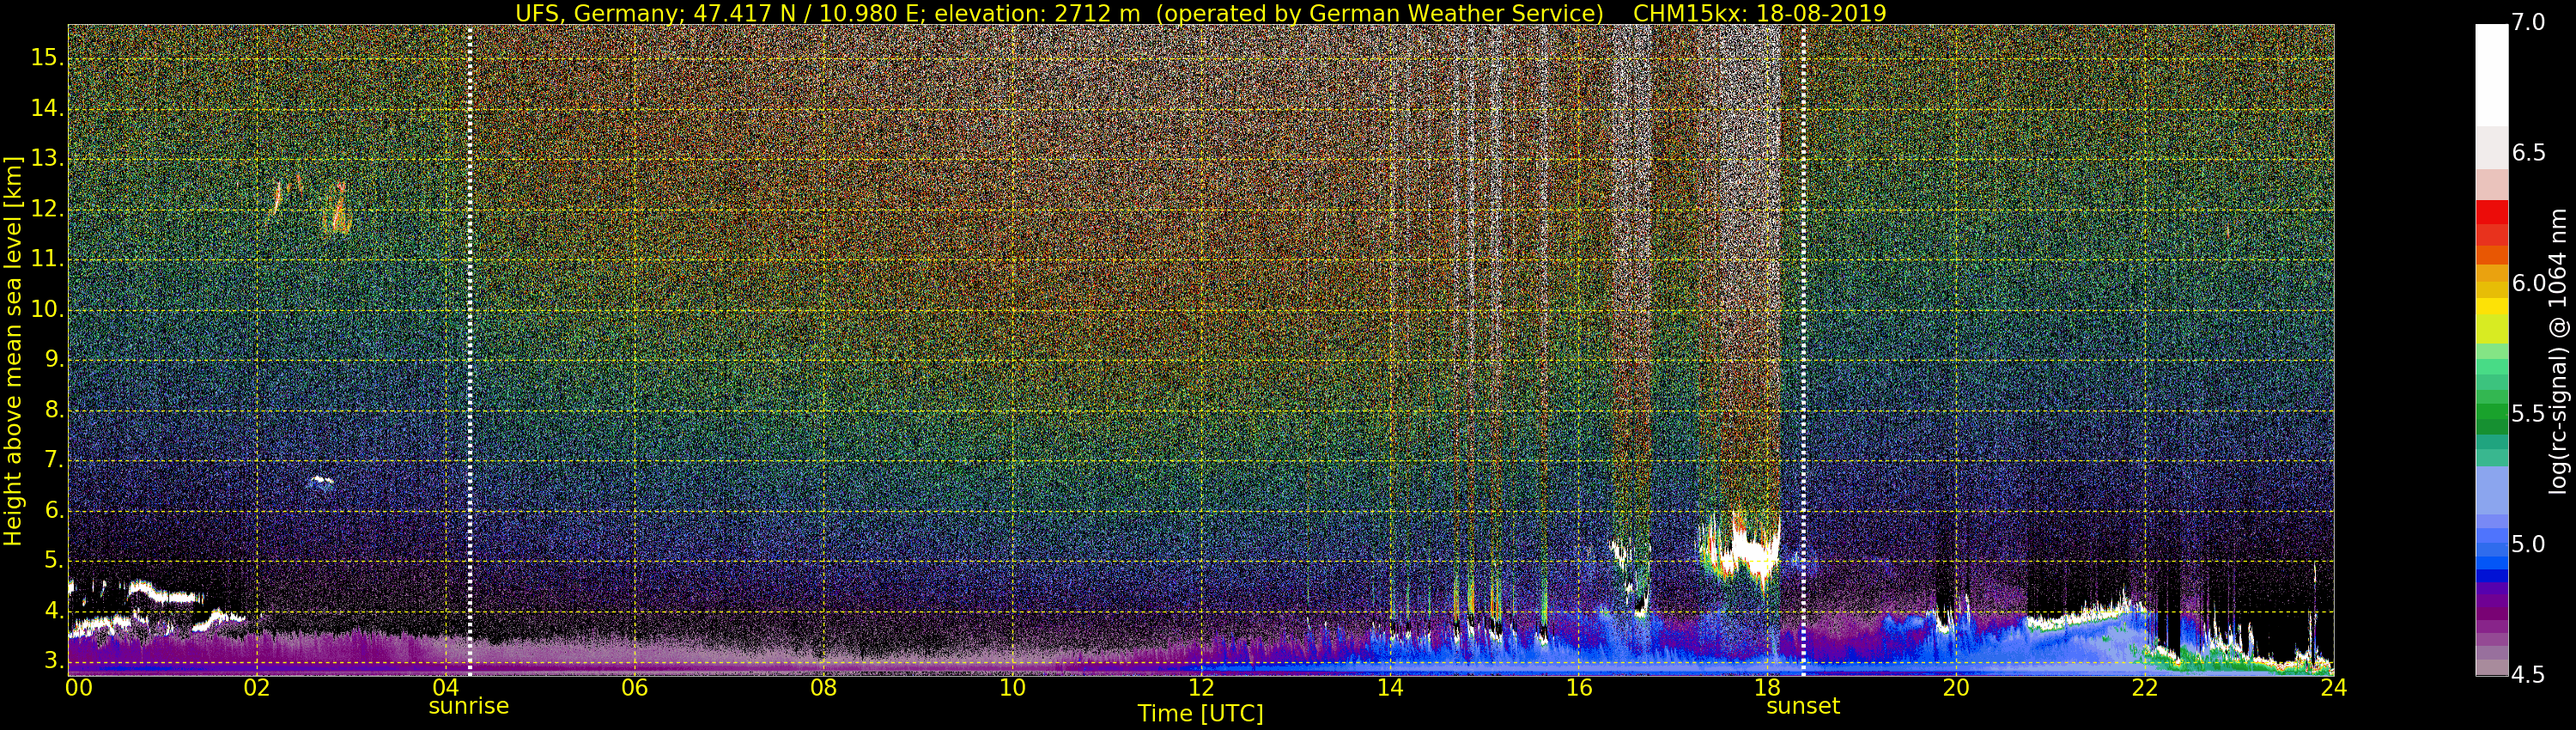This screenshot has height=730, width=2576.
Task: Click the 10. km height tick label
Action: [x=46, y=310]
